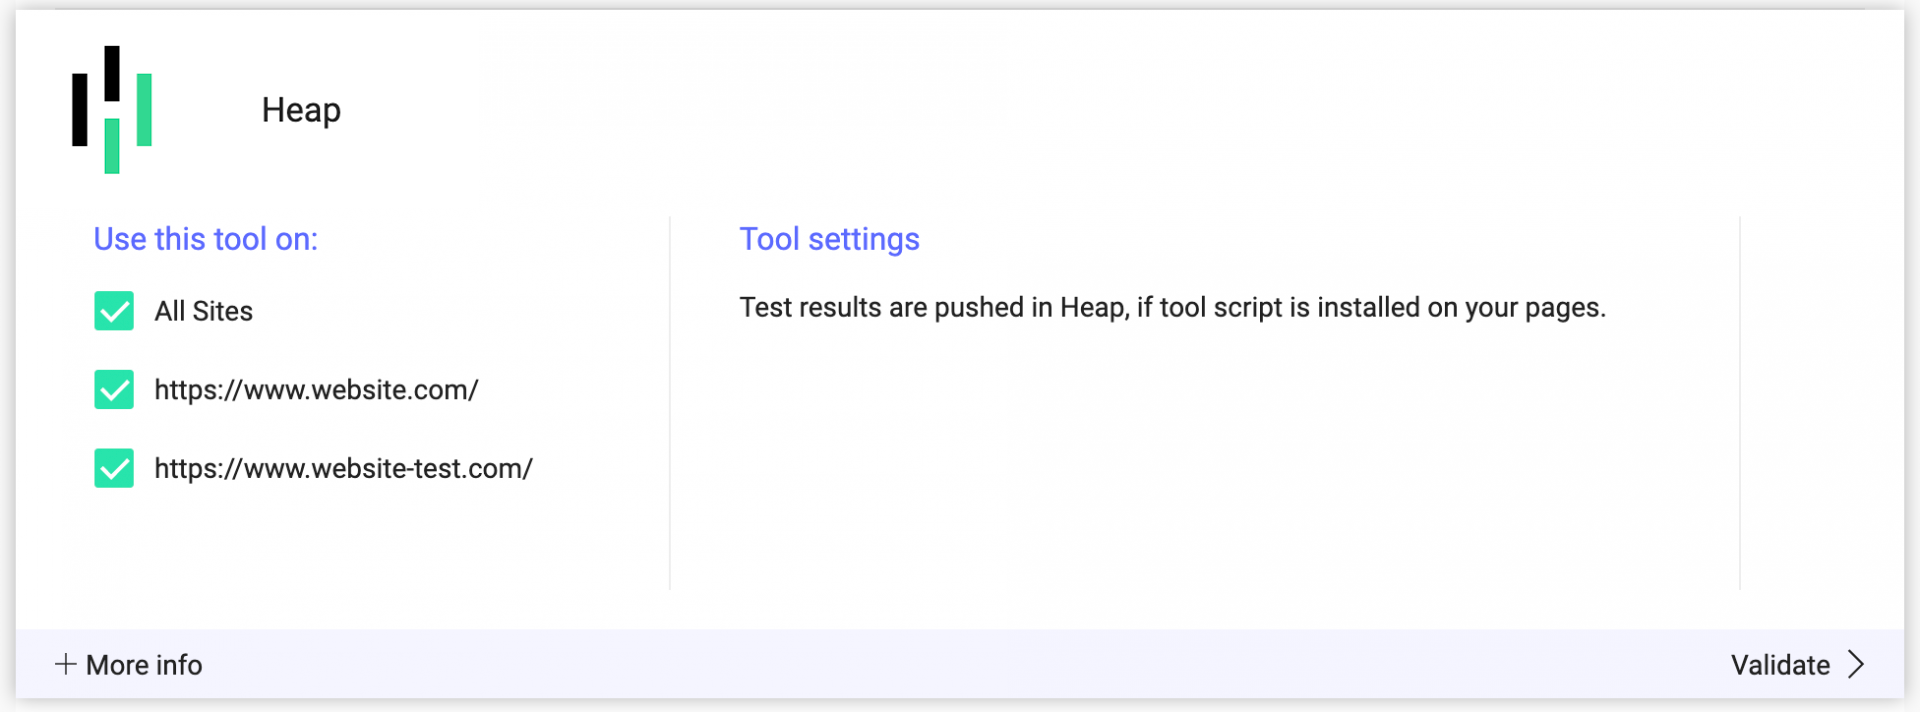Screen dimensions: 1920x712
Task: Disable the website-test.com checkbox
Action: point(114,468)
